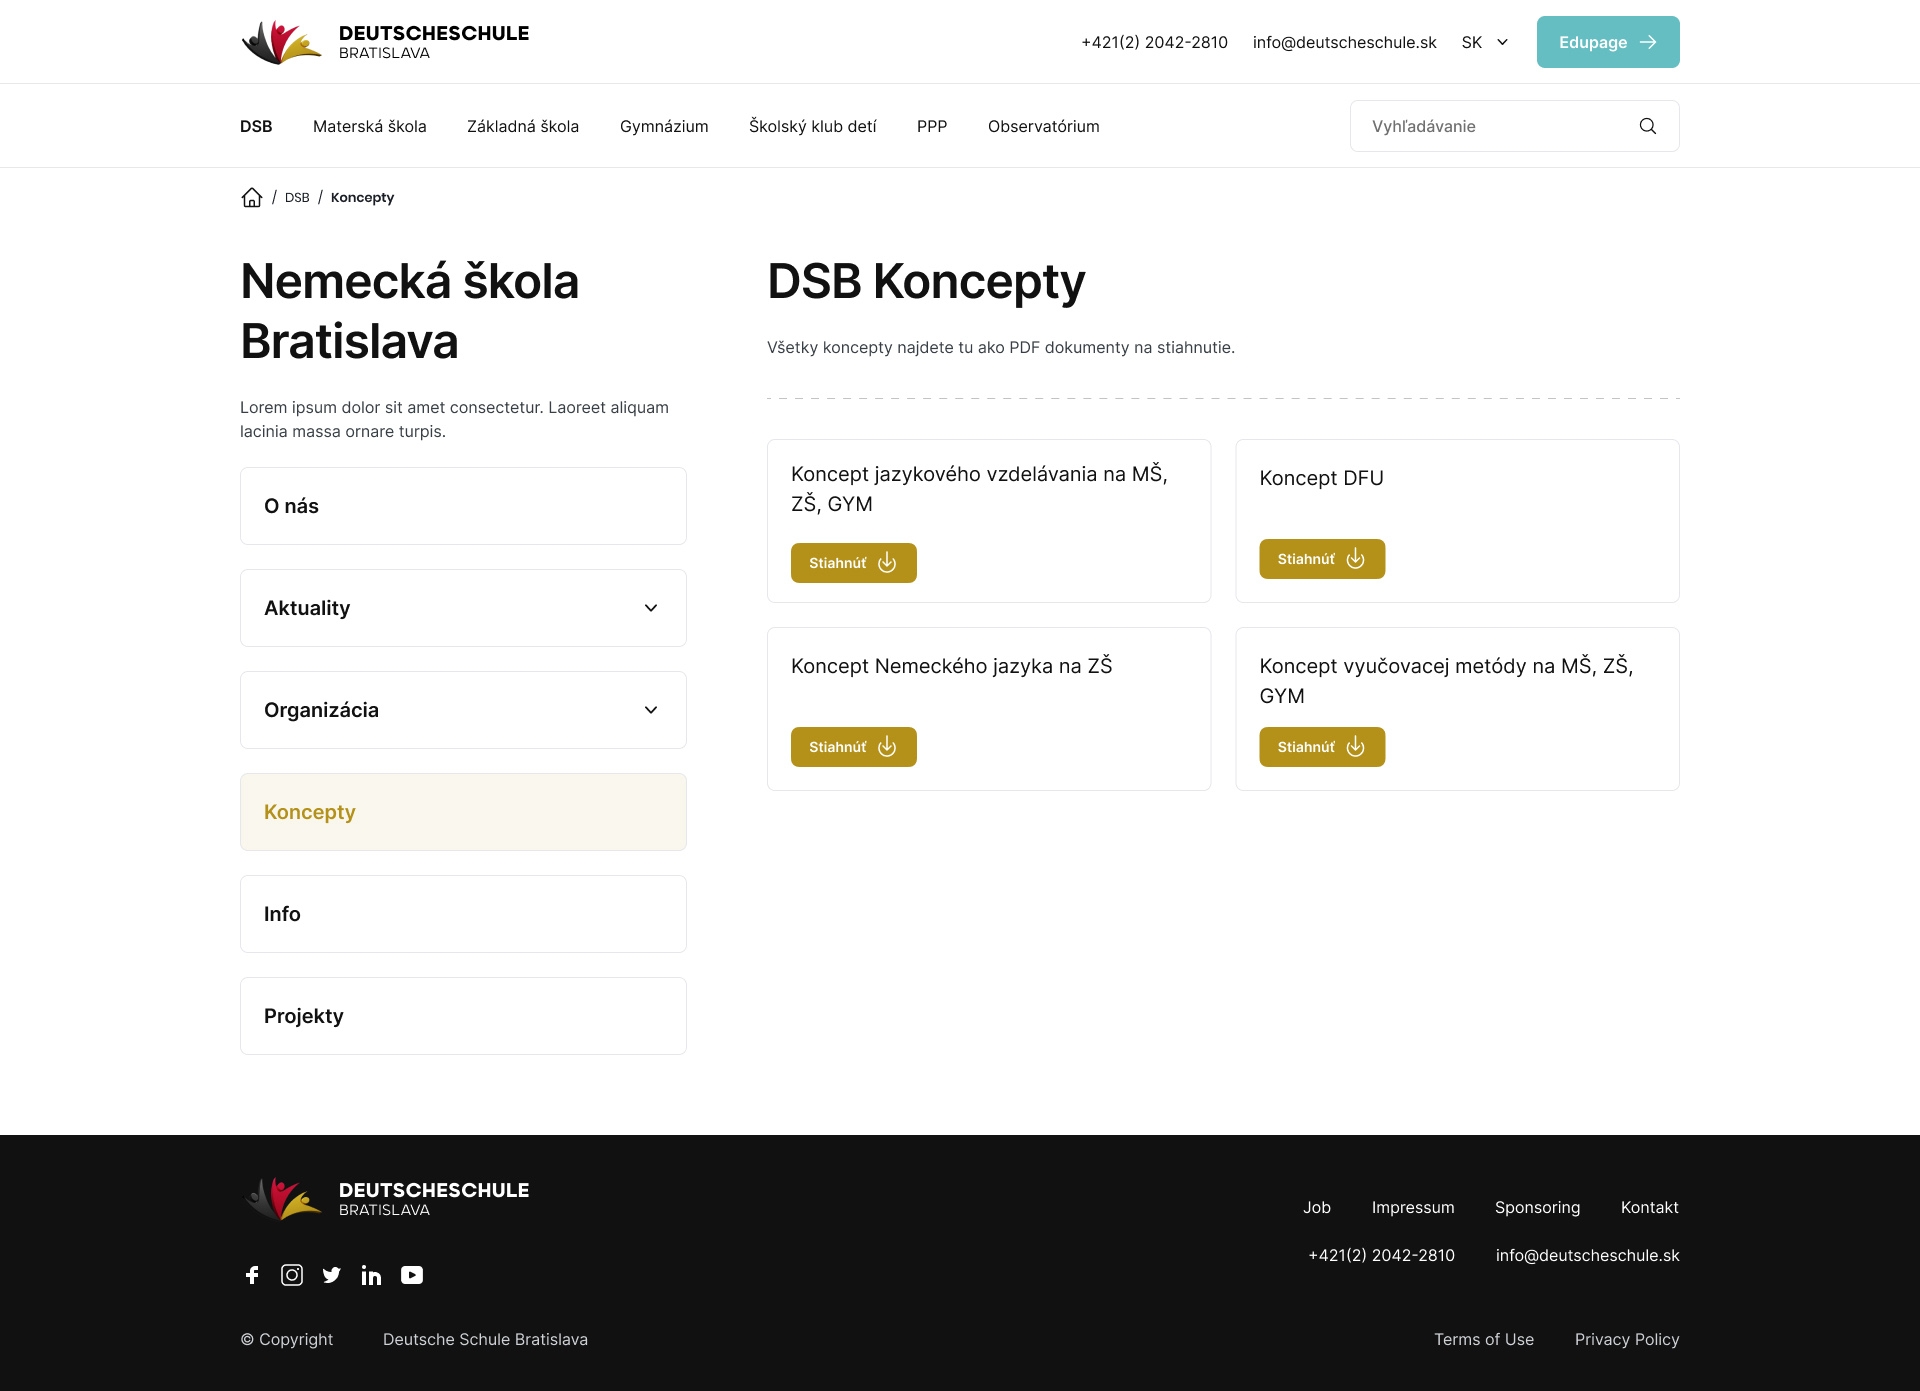
Task: Open the Projekty sidebar item
Action: tap(463, 1016)
